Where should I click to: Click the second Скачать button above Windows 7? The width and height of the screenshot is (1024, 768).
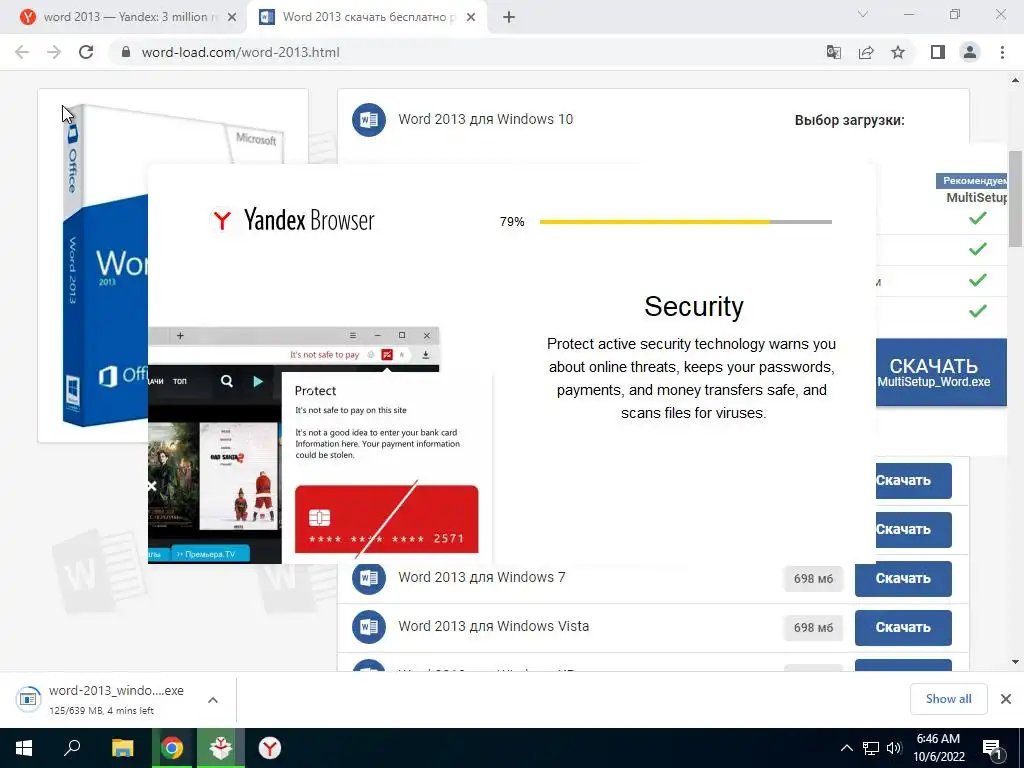(x=913, y=530)
